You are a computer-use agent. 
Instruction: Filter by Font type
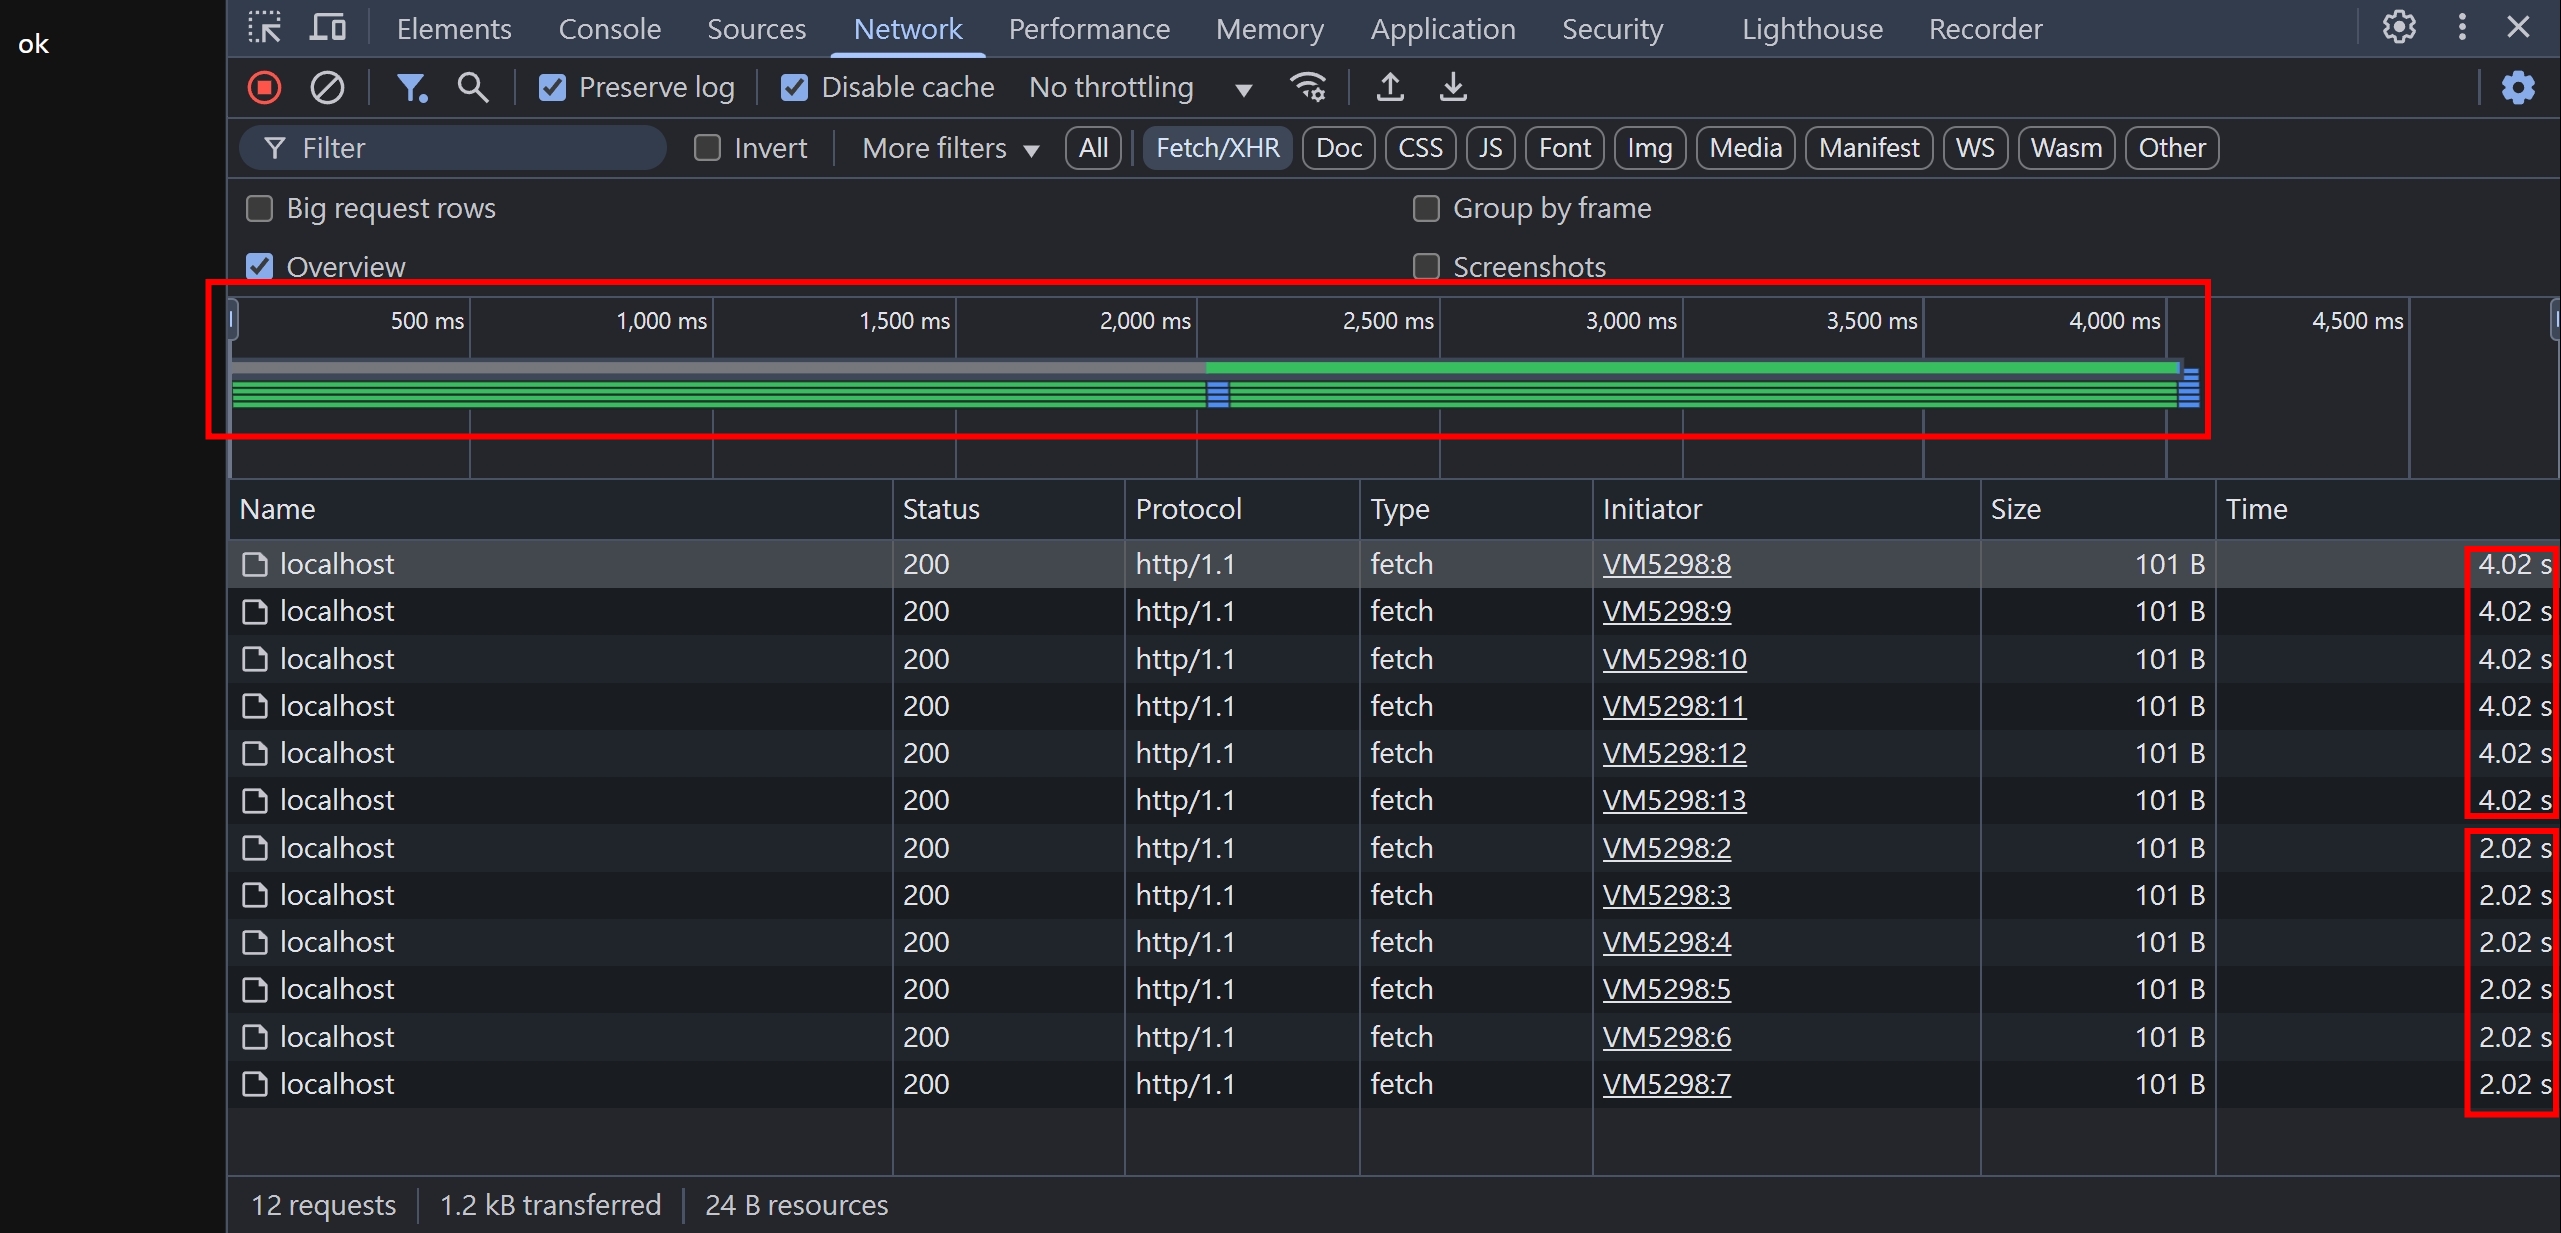[1564, 148]
